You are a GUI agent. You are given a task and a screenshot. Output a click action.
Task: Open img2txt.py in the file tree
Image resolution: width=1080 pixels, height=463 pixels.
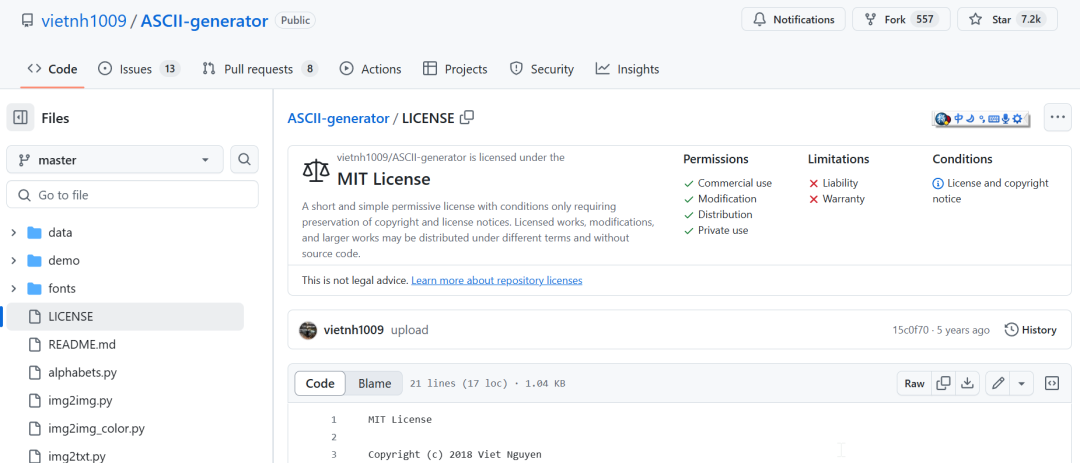click(x=76, y=456)
